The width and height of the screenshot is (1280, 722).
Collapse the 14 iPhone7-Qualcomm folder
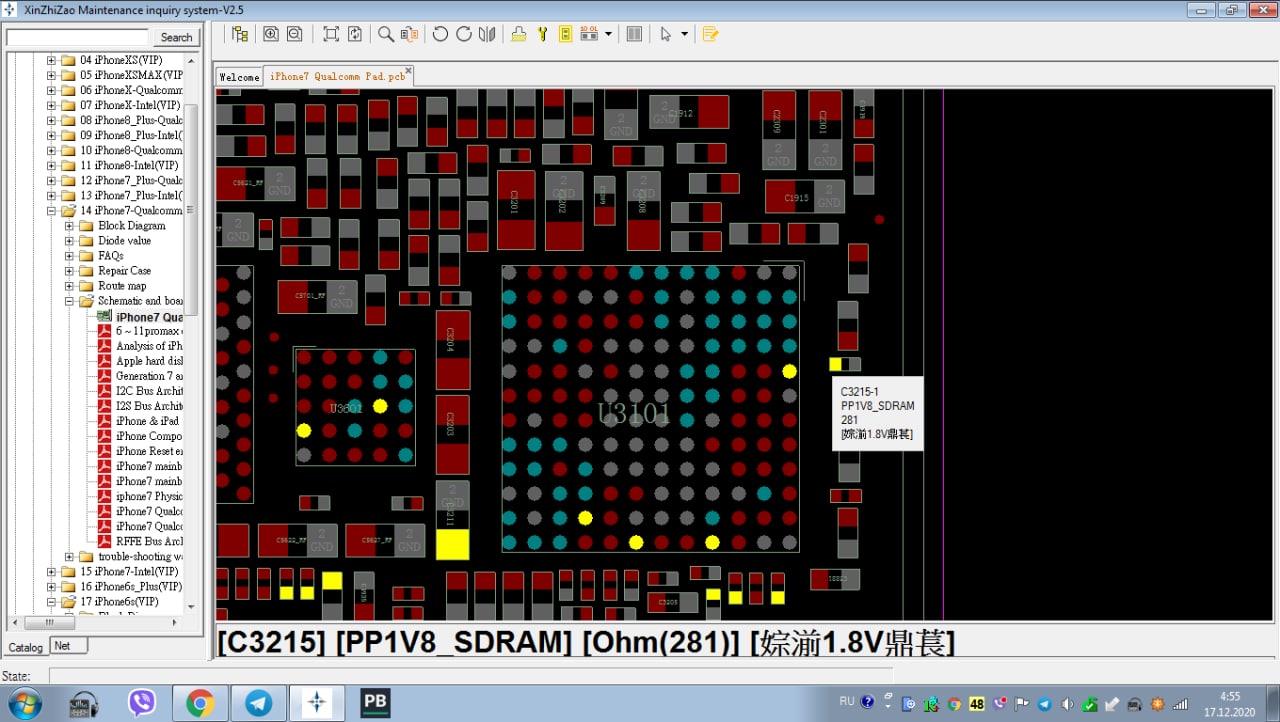coord(51,211)
